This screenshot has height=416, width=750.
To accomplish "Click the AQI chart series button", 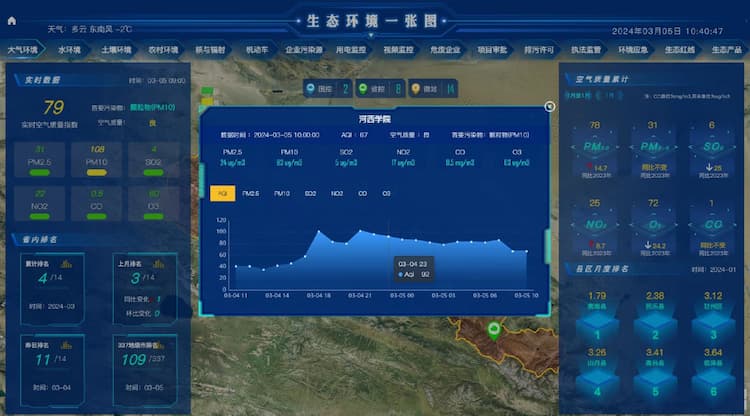I will (x=222, y=193).
